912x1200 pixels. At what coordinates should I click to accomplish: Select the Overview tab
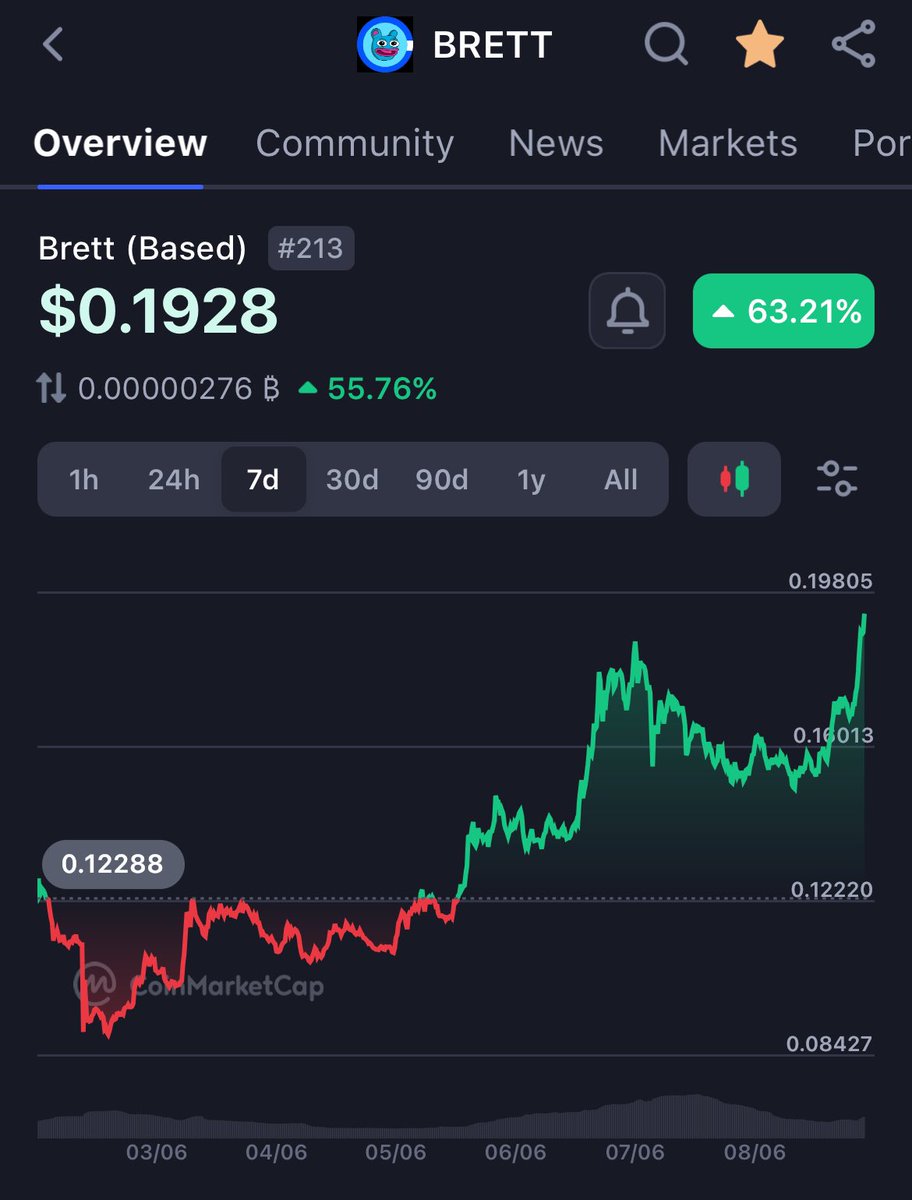120,143
